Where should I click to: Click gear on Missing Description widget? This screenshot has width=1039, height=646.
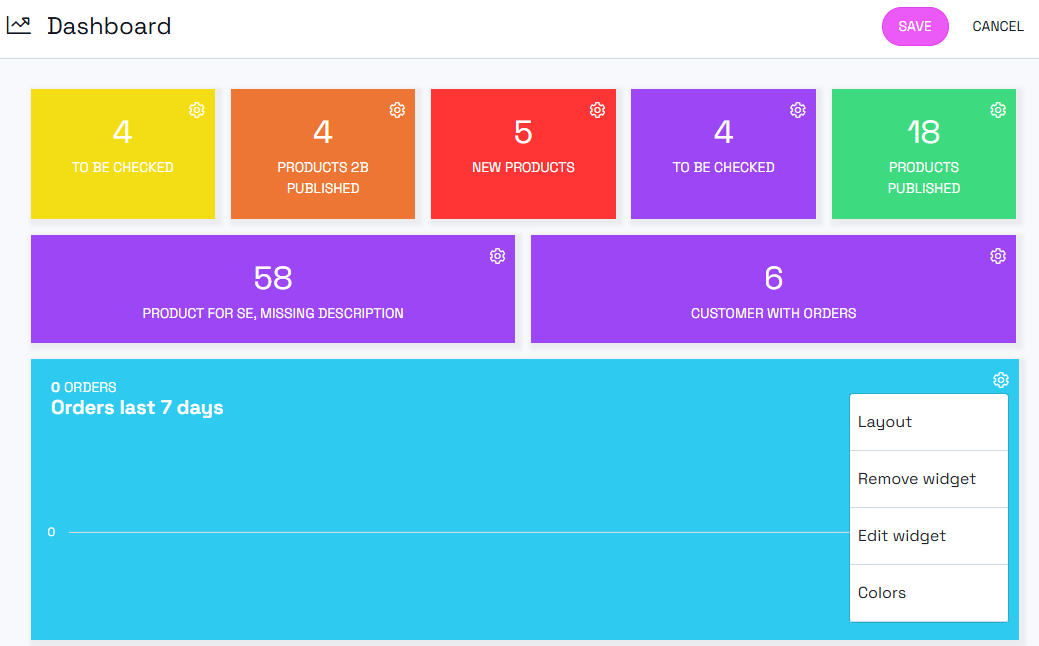497,256
